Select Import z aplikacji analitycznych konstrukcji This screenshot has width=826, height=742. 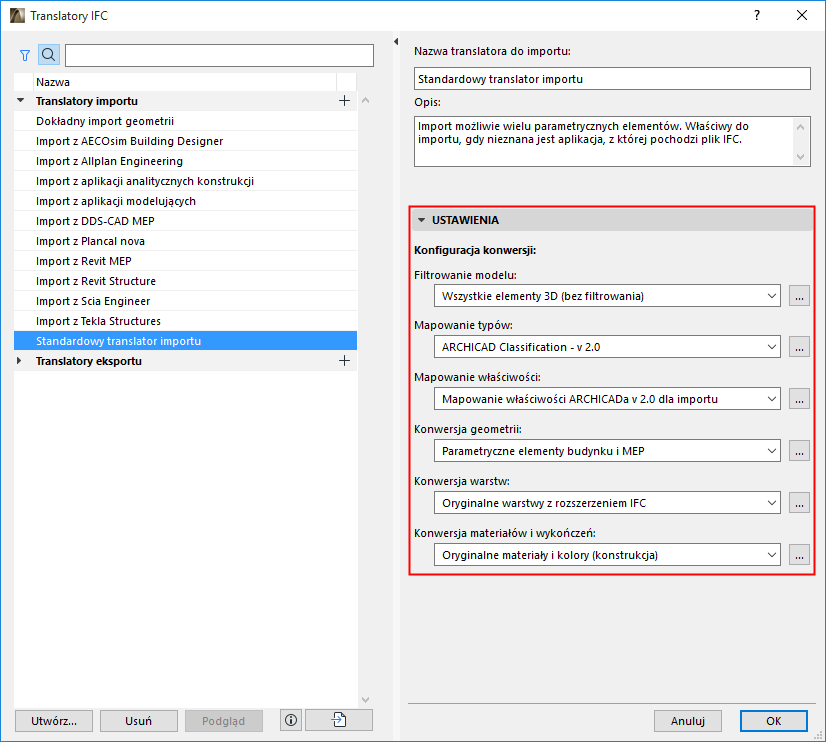185,181
